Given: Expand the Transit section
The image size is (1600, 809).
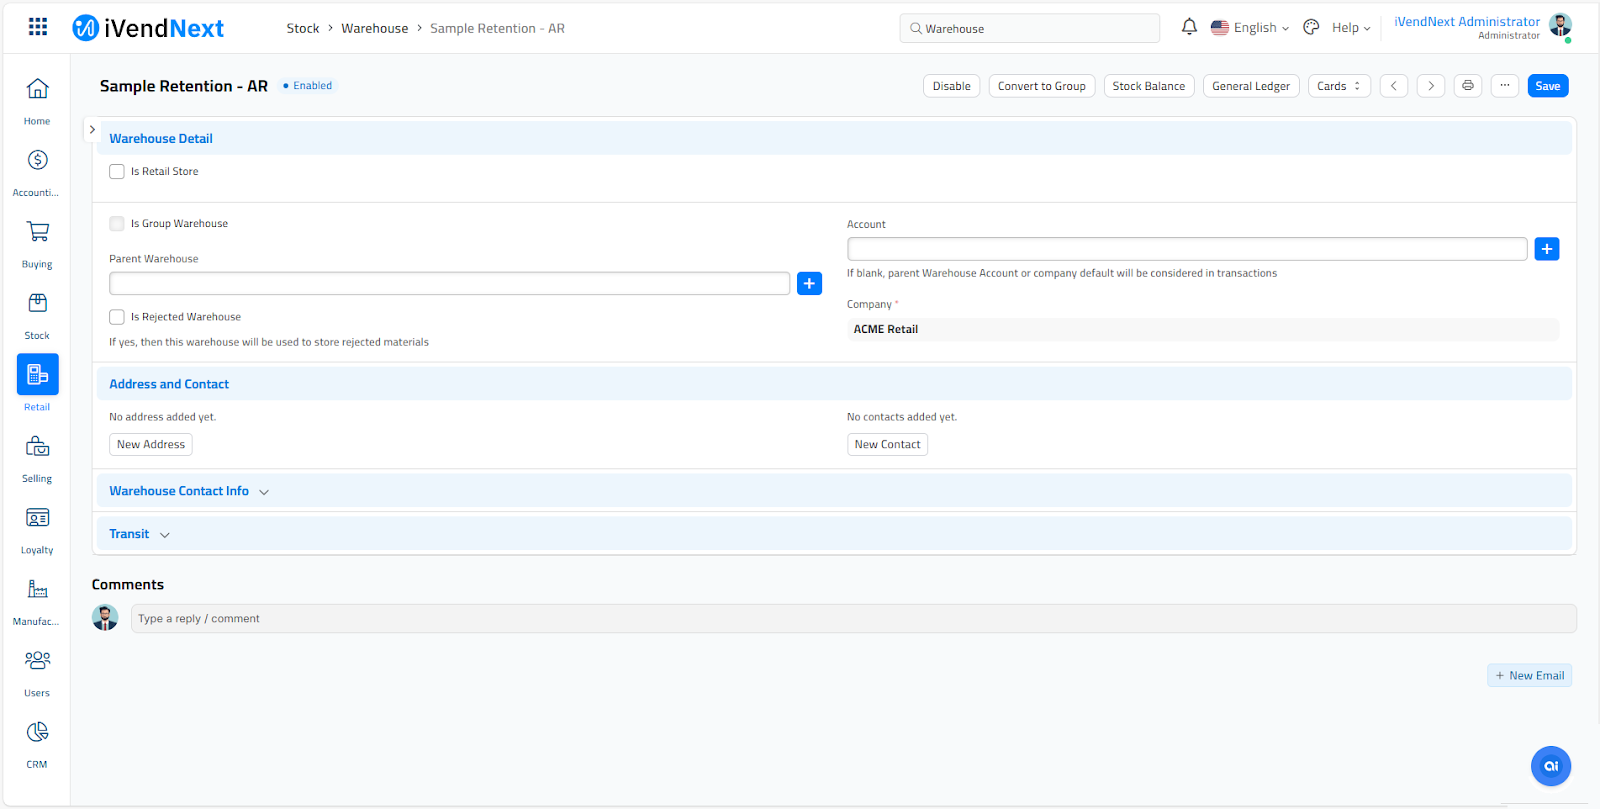Looking at the screenshot, I should (139, 534).
